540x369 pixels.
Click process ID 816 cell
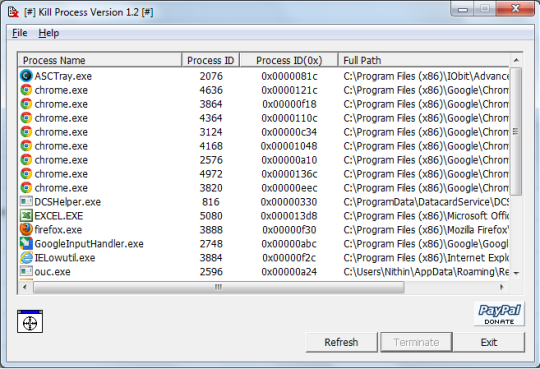(x=211, y=202)
